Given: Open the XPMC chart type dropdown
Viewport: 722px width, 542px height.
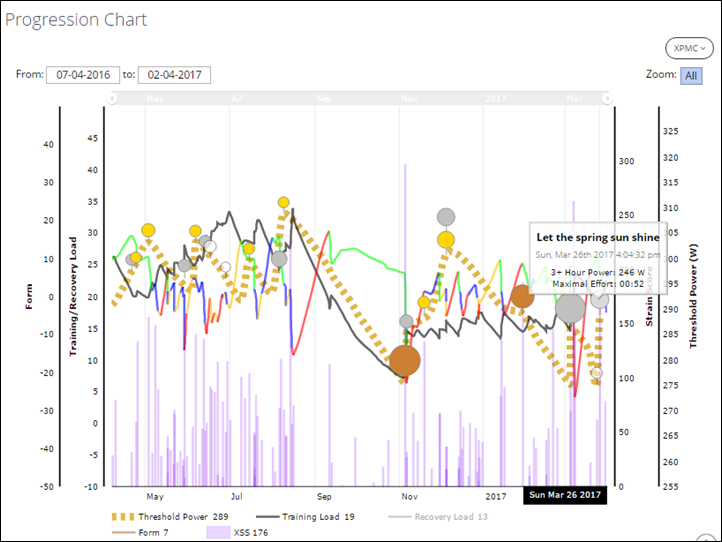Looking at the screenshot, I should pos(691,47).
